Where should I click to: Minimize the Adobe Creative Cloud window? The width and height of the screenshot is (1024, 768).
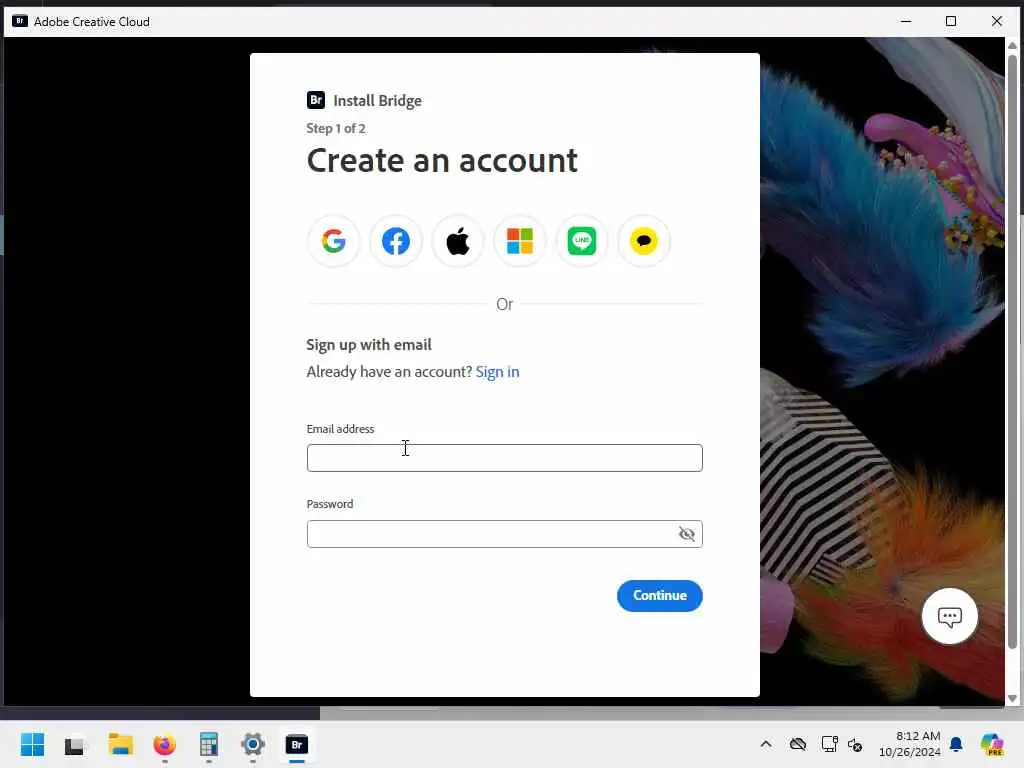[906, 21]
